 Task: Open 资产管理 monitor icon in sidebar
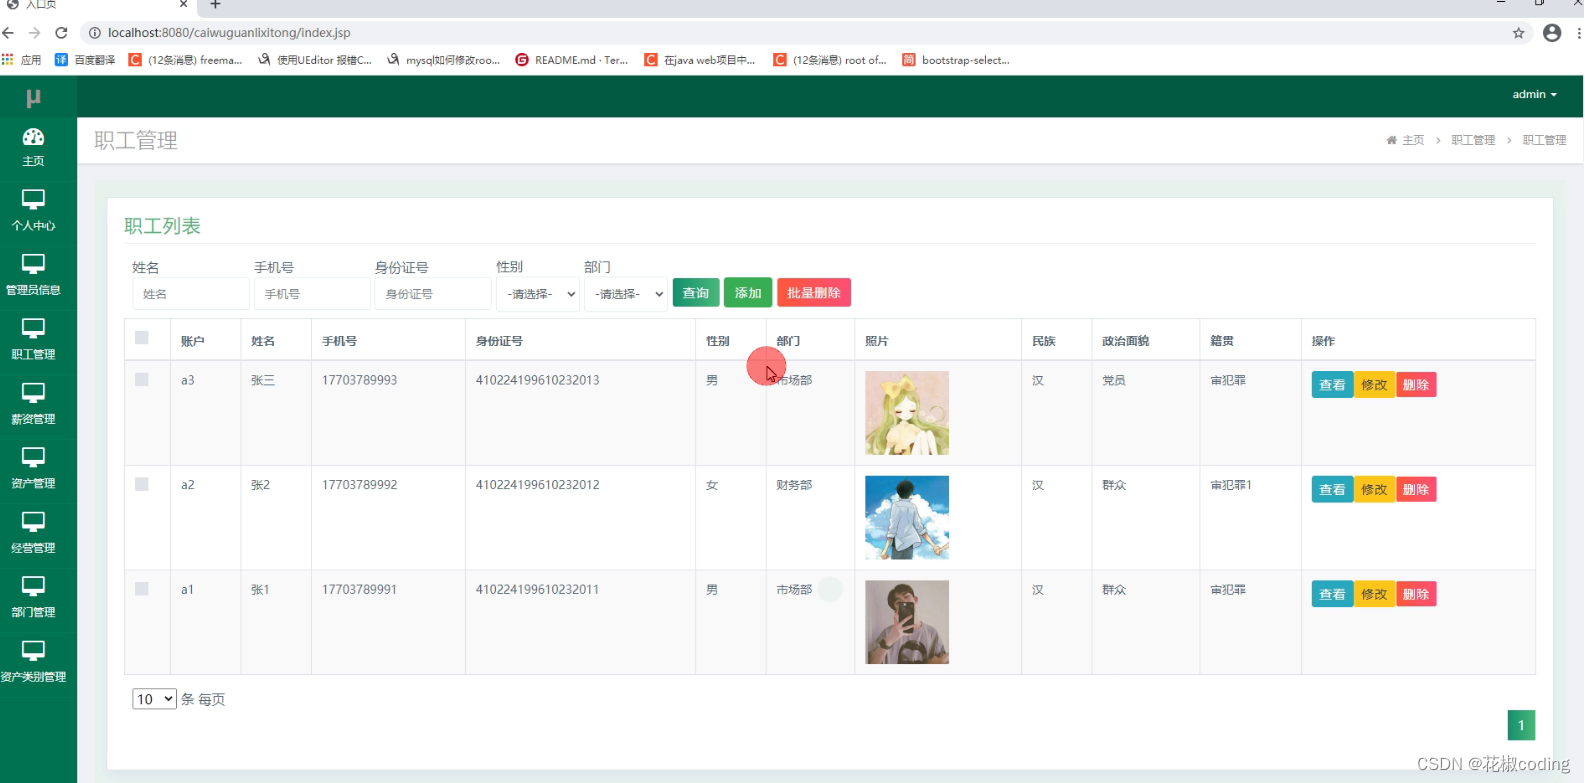point(33,458)
